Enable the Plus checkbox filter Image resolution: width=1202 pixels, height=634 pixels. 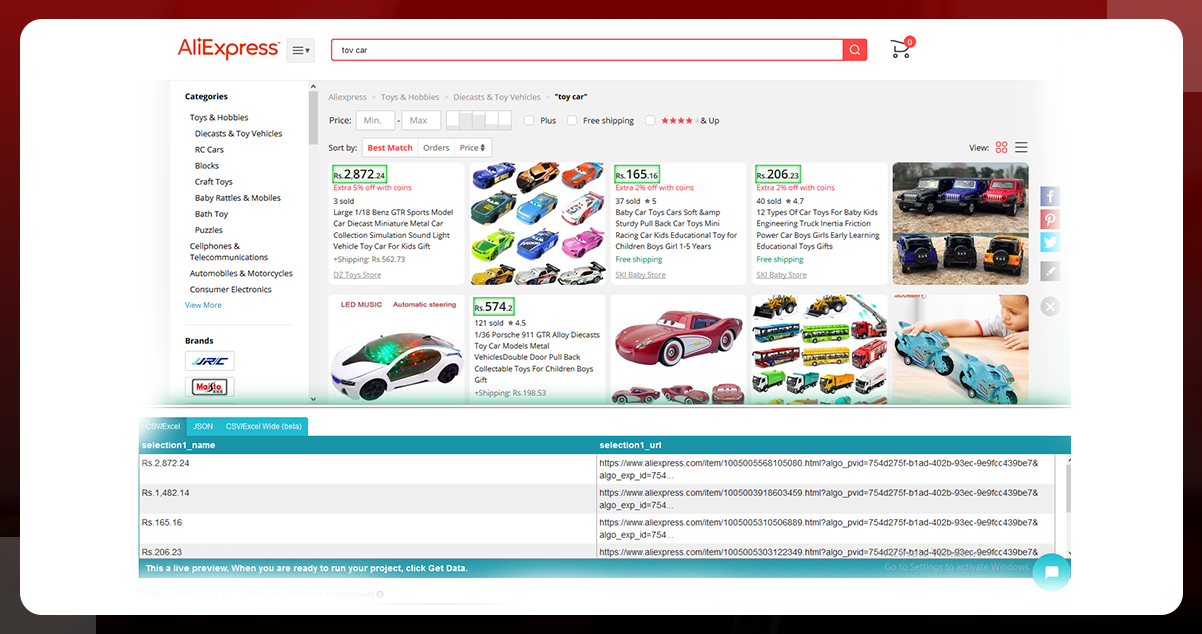(x=529, y=120)
